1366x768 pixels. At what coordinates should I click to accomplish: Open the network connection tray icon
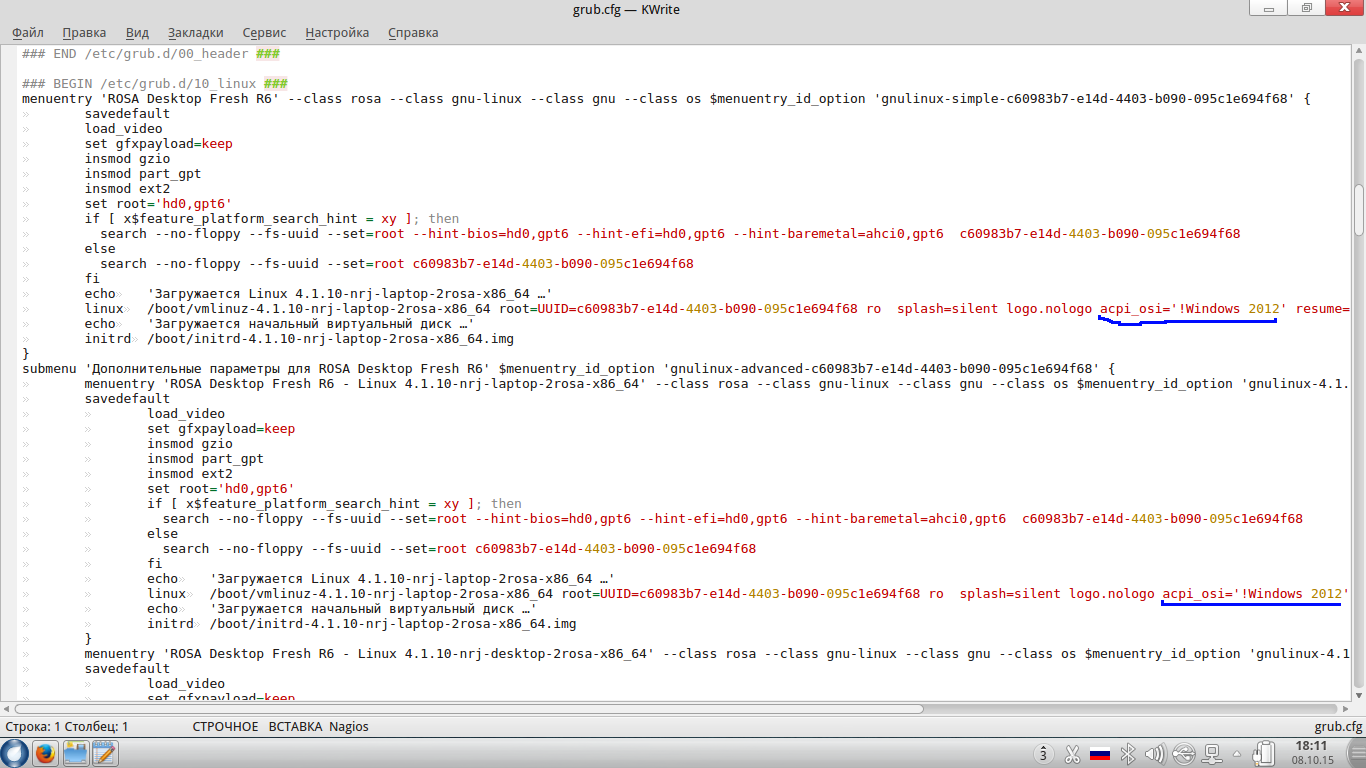[1211, 754]
